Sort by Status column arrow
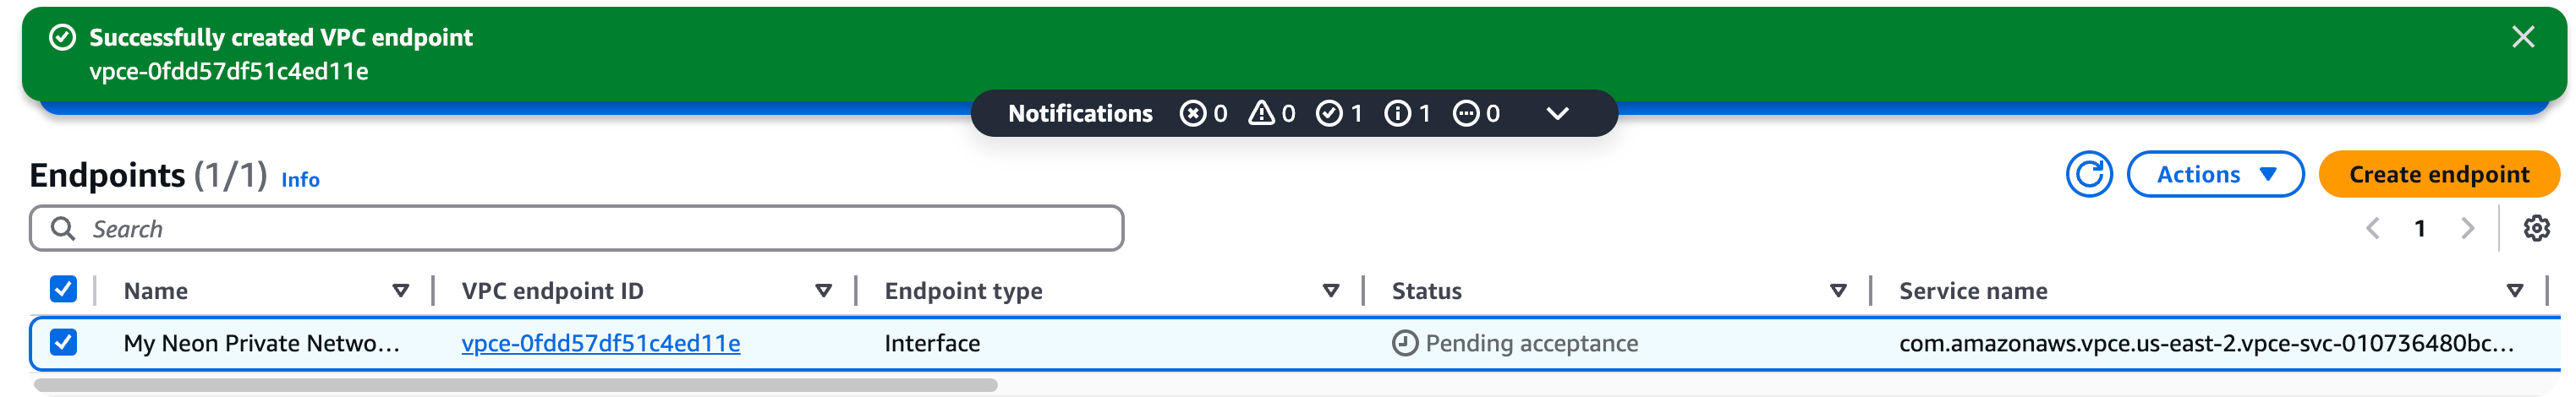 [1837, 291]
